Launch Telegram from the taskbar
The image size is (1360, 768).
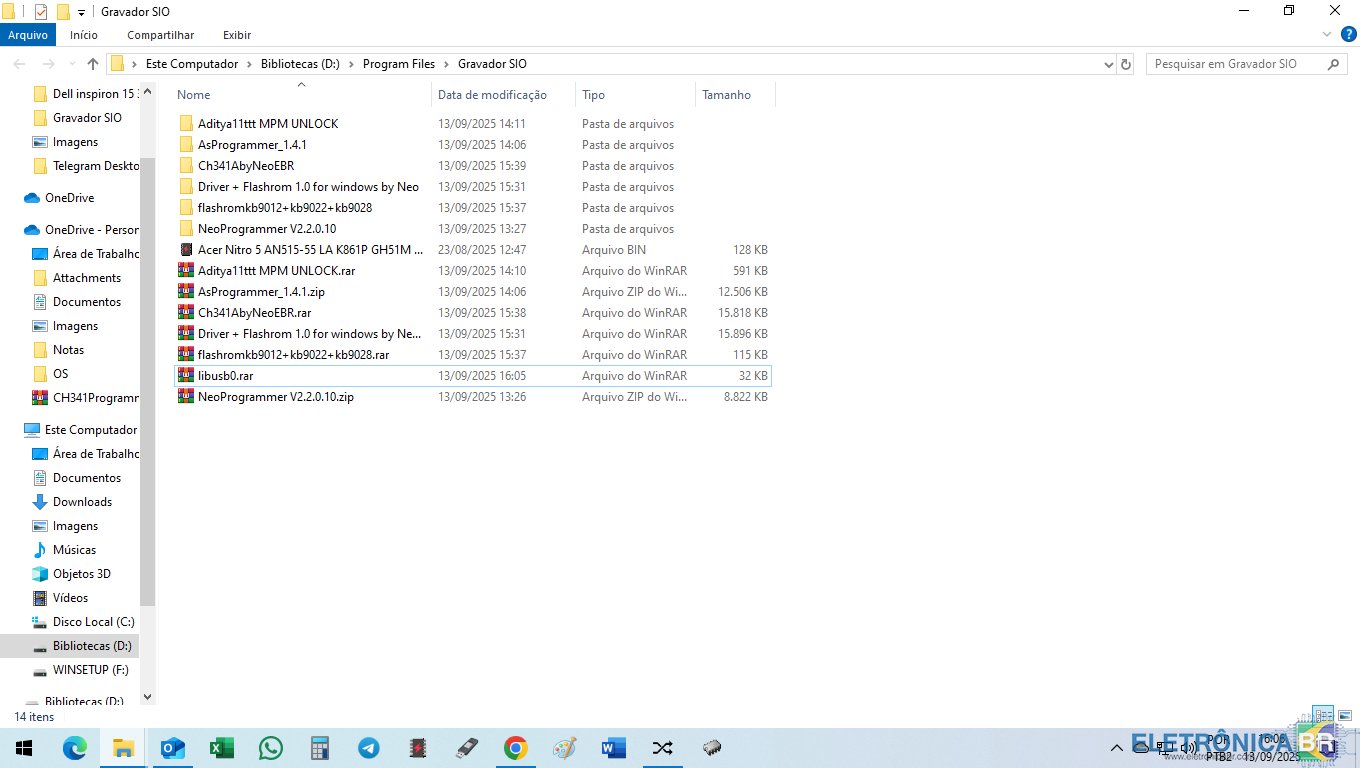(x=368, y=748)
